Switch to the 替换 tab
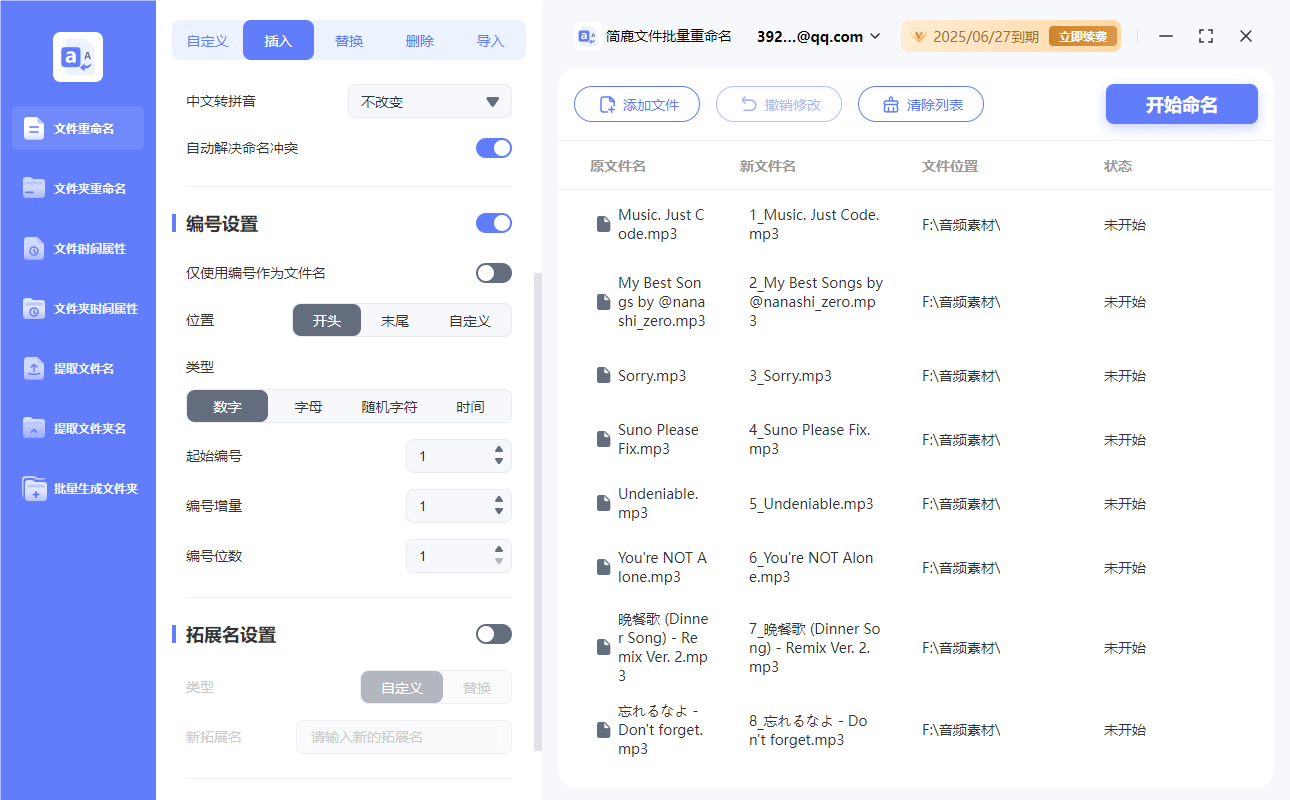Screen dimensions: 1290x800 point(348,39)
